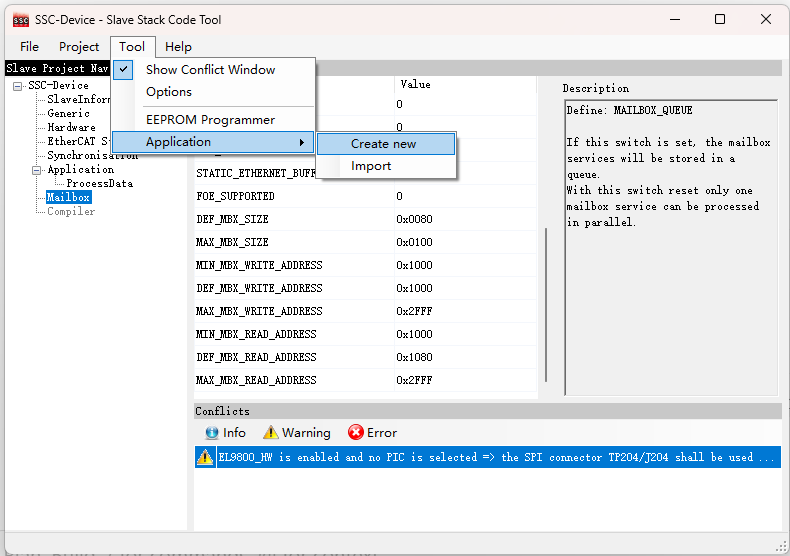Open the Project menu
Viewport: 790px width, 556px height.
pos(79,47)
